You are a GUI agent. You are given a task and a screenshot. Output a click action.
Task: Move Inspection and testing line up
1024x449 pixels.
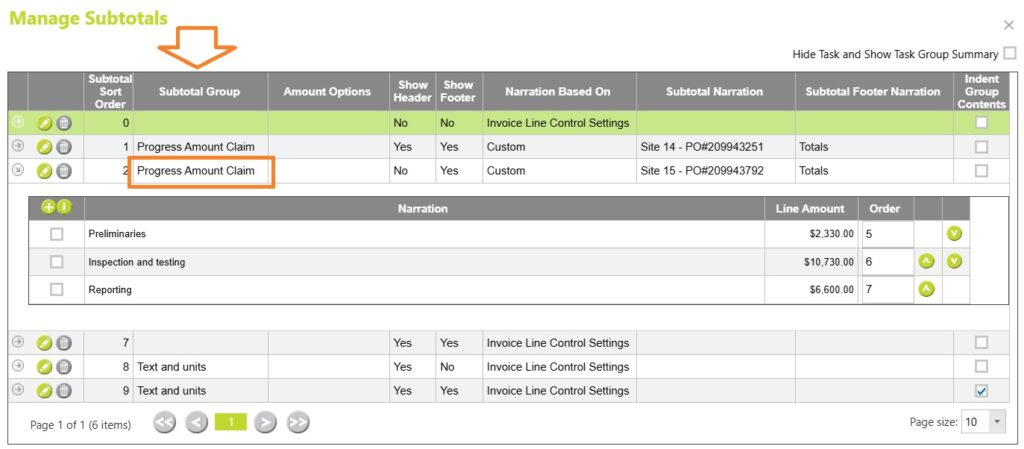click(926, 262)
